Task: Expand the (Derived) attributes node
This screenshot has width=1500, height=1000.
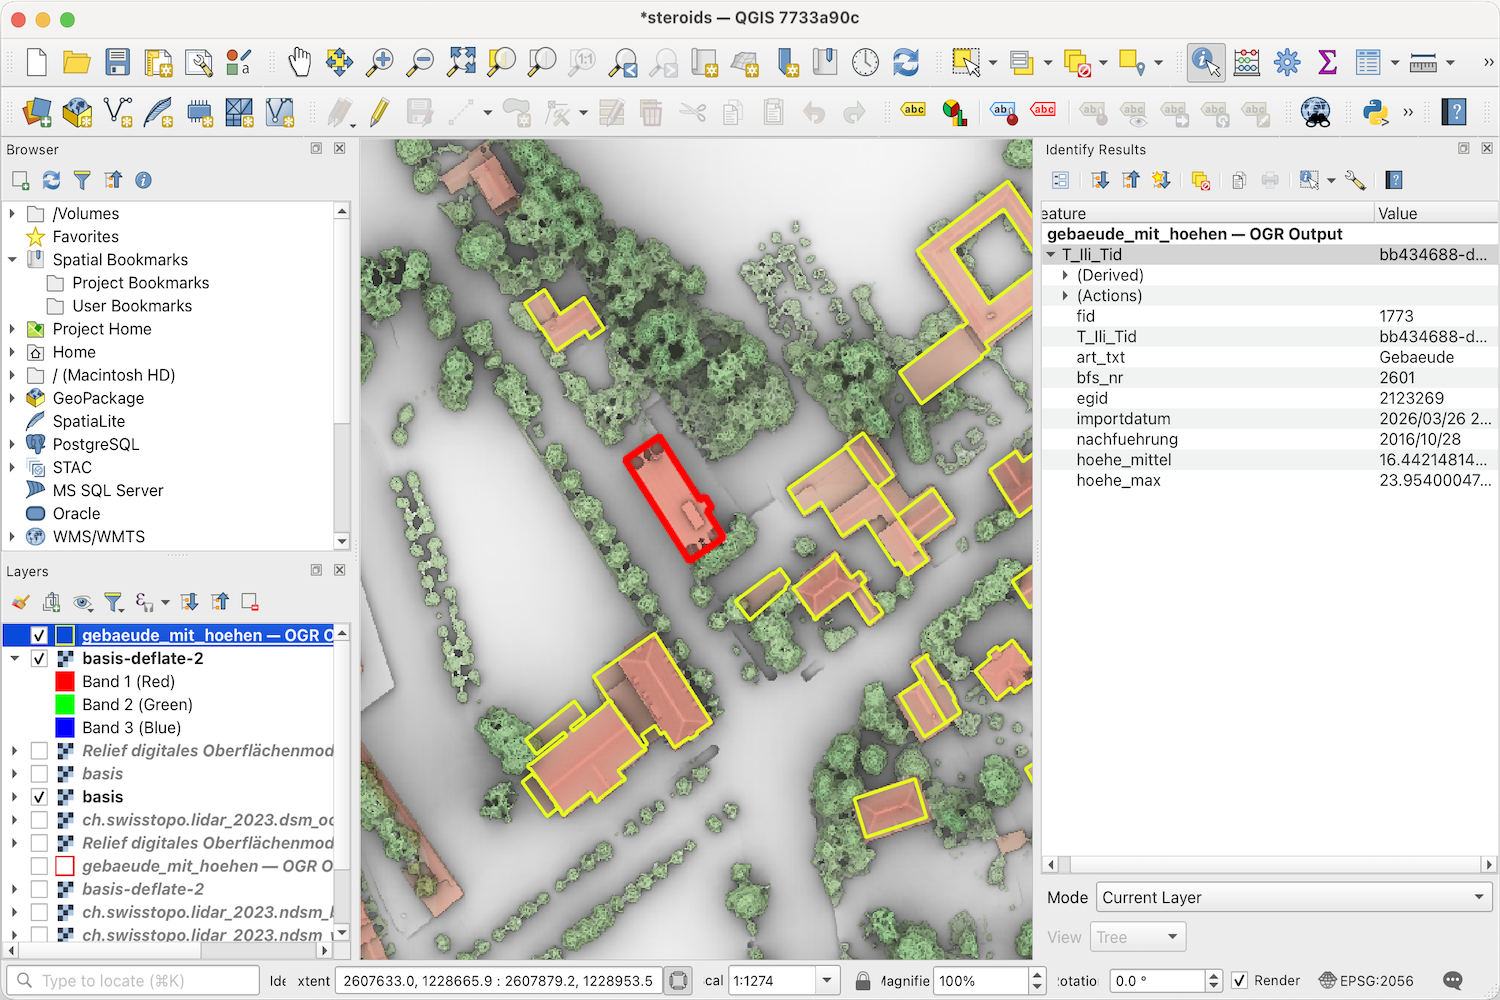Action: click(x=1065, y=275)
